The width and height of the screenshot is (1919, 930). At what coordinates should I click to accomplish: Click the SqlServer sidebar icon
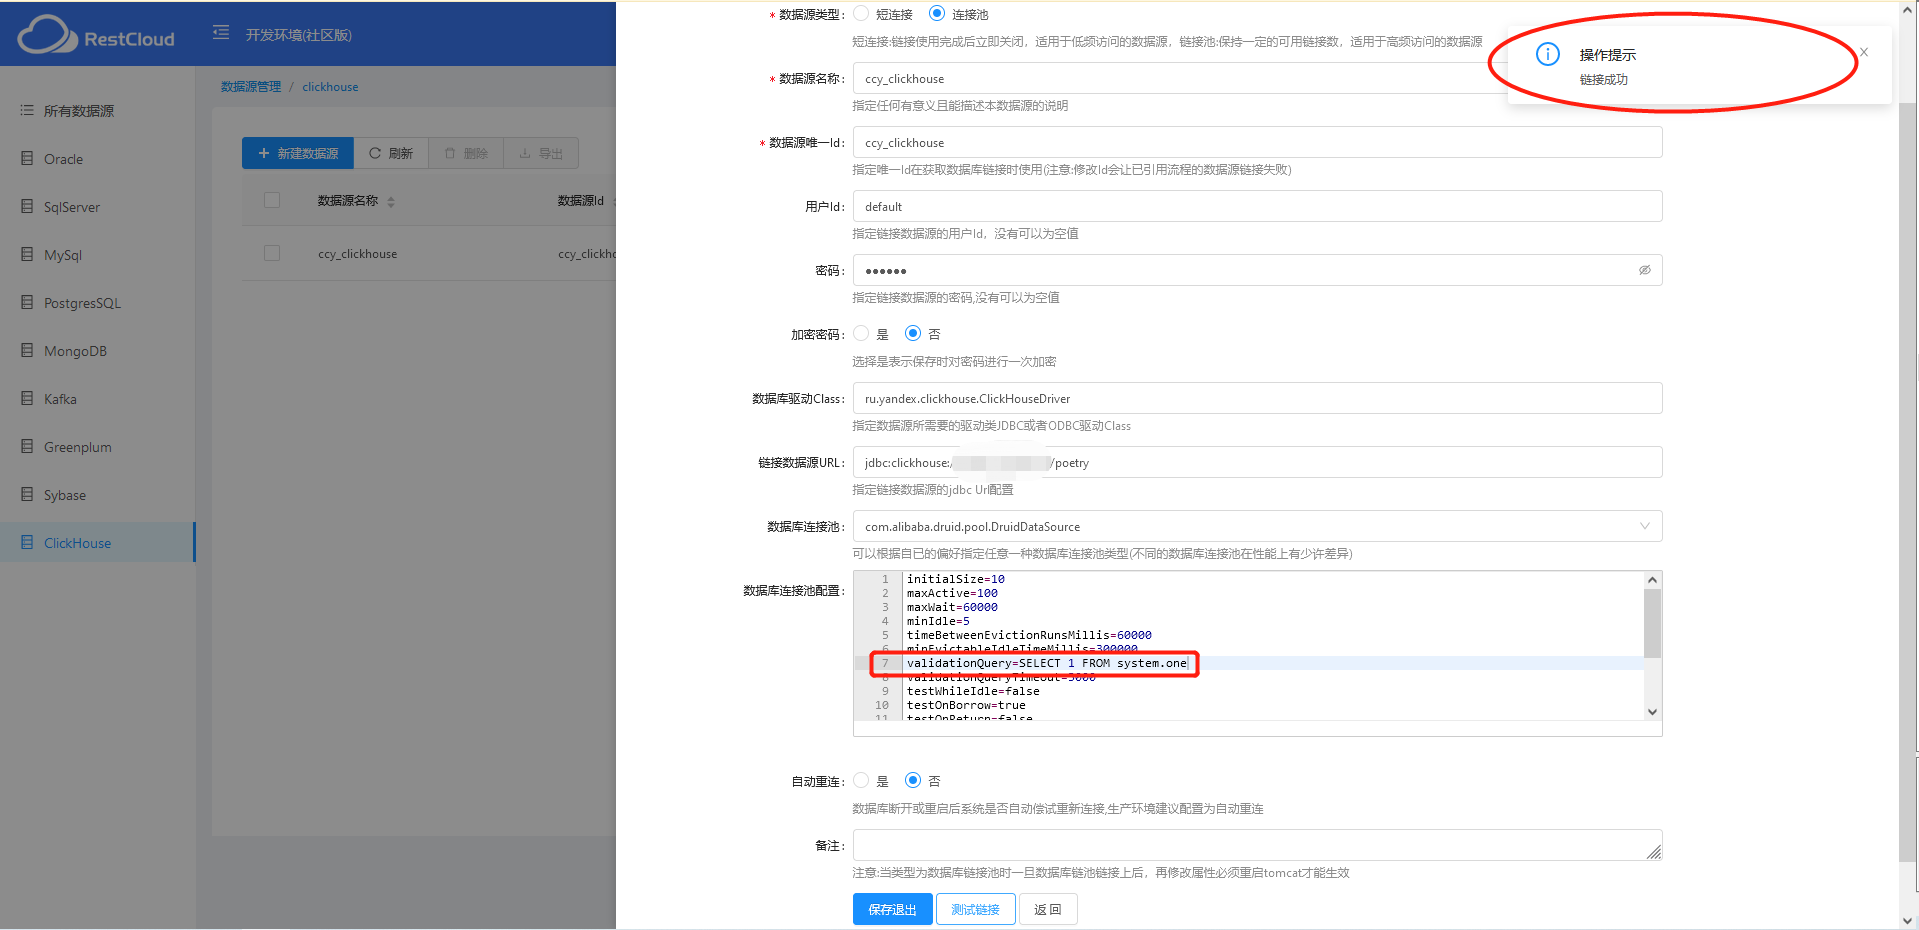click(x=27, y=206)
